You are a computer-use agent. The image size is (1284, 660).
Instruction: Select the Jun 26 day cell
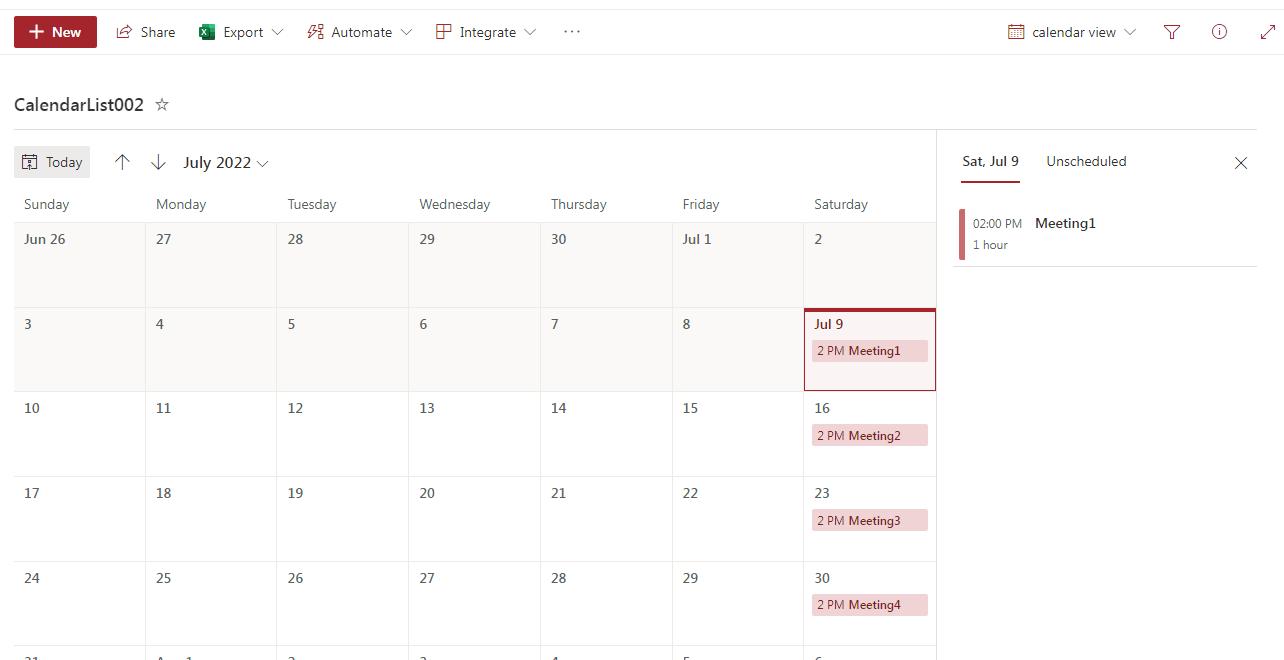pyautogui.click(x=79, y=265)
